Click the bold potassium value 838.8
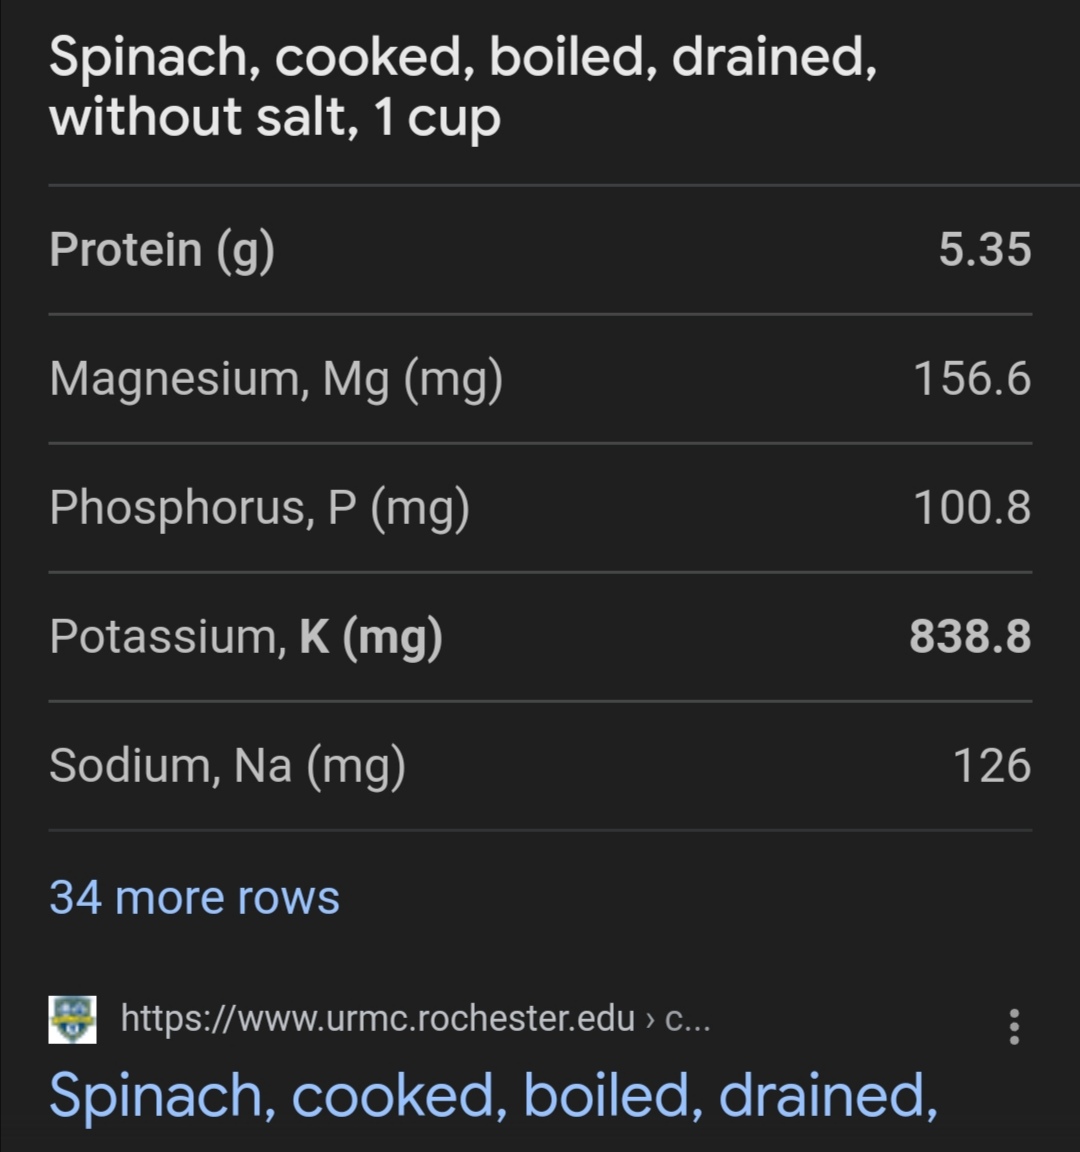Viewport: 1080px width, 1152px height. pos(970,636)
